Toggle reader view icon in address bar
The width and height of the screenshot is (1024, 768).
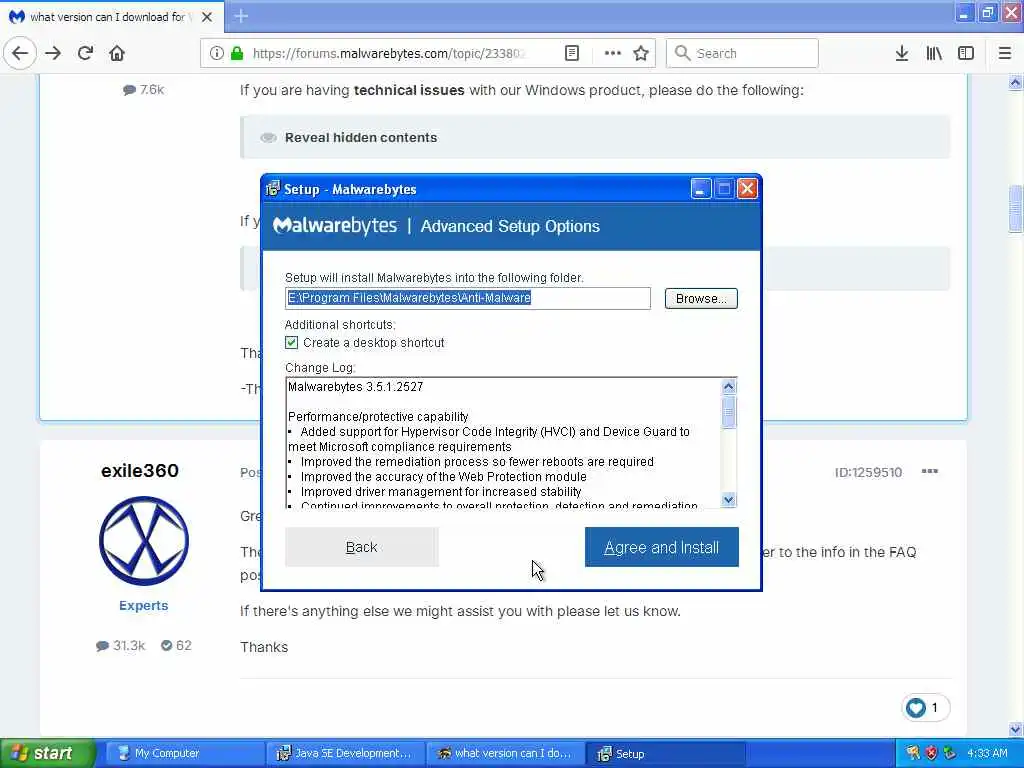[x=571, y=53]
